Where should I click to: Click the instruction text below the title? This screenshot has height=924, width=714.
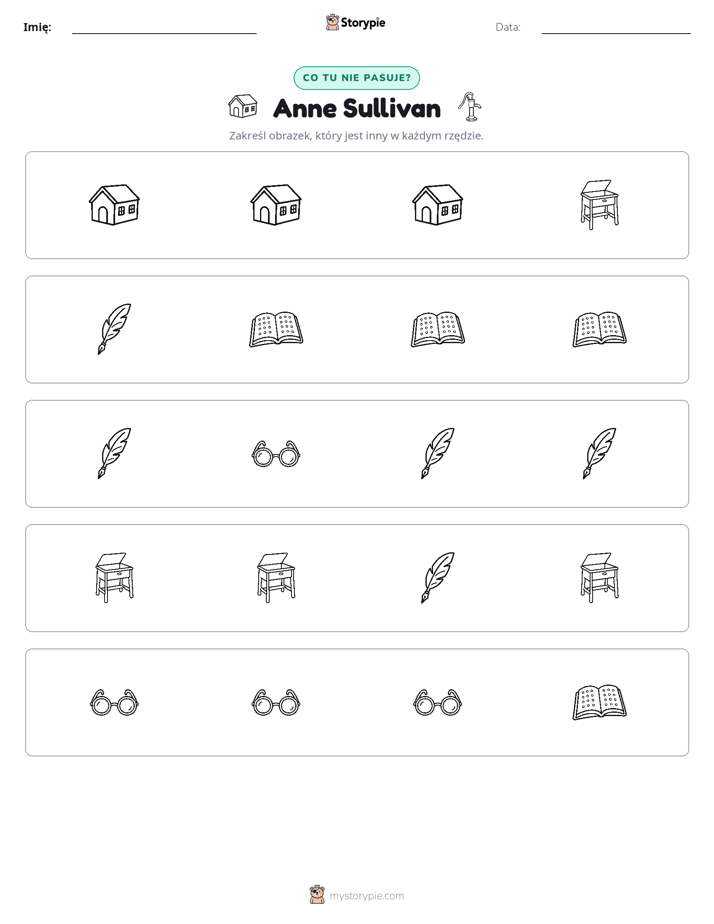(x=356, y=136)
